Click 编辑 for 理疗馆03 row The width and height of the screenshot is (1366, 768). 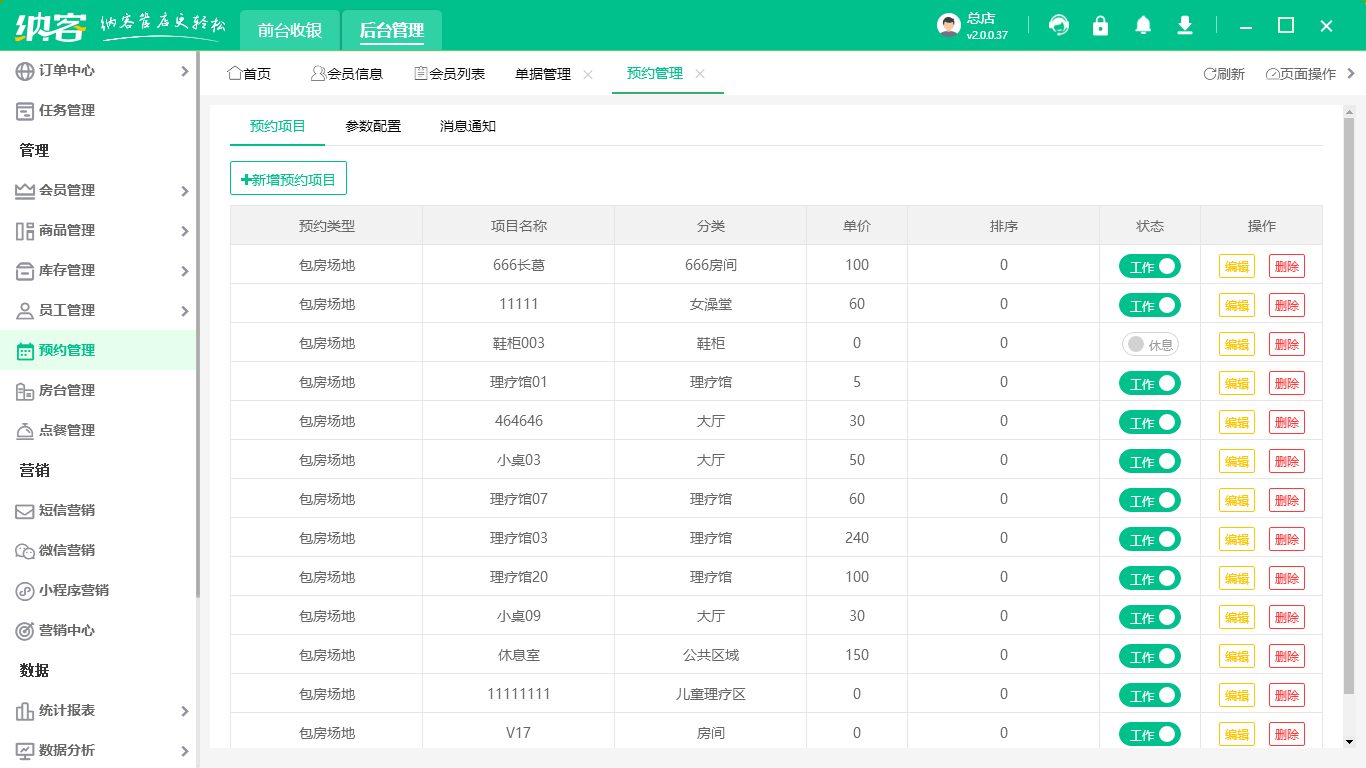click(1237, 539)
